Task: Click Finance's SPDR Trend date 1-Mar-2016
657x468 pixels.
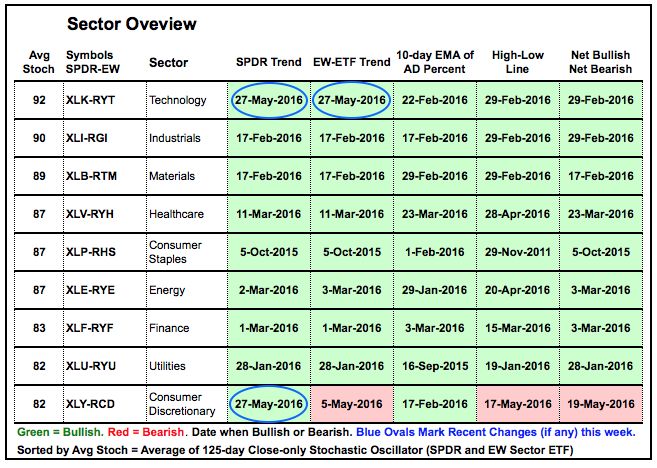Action: 269,328
